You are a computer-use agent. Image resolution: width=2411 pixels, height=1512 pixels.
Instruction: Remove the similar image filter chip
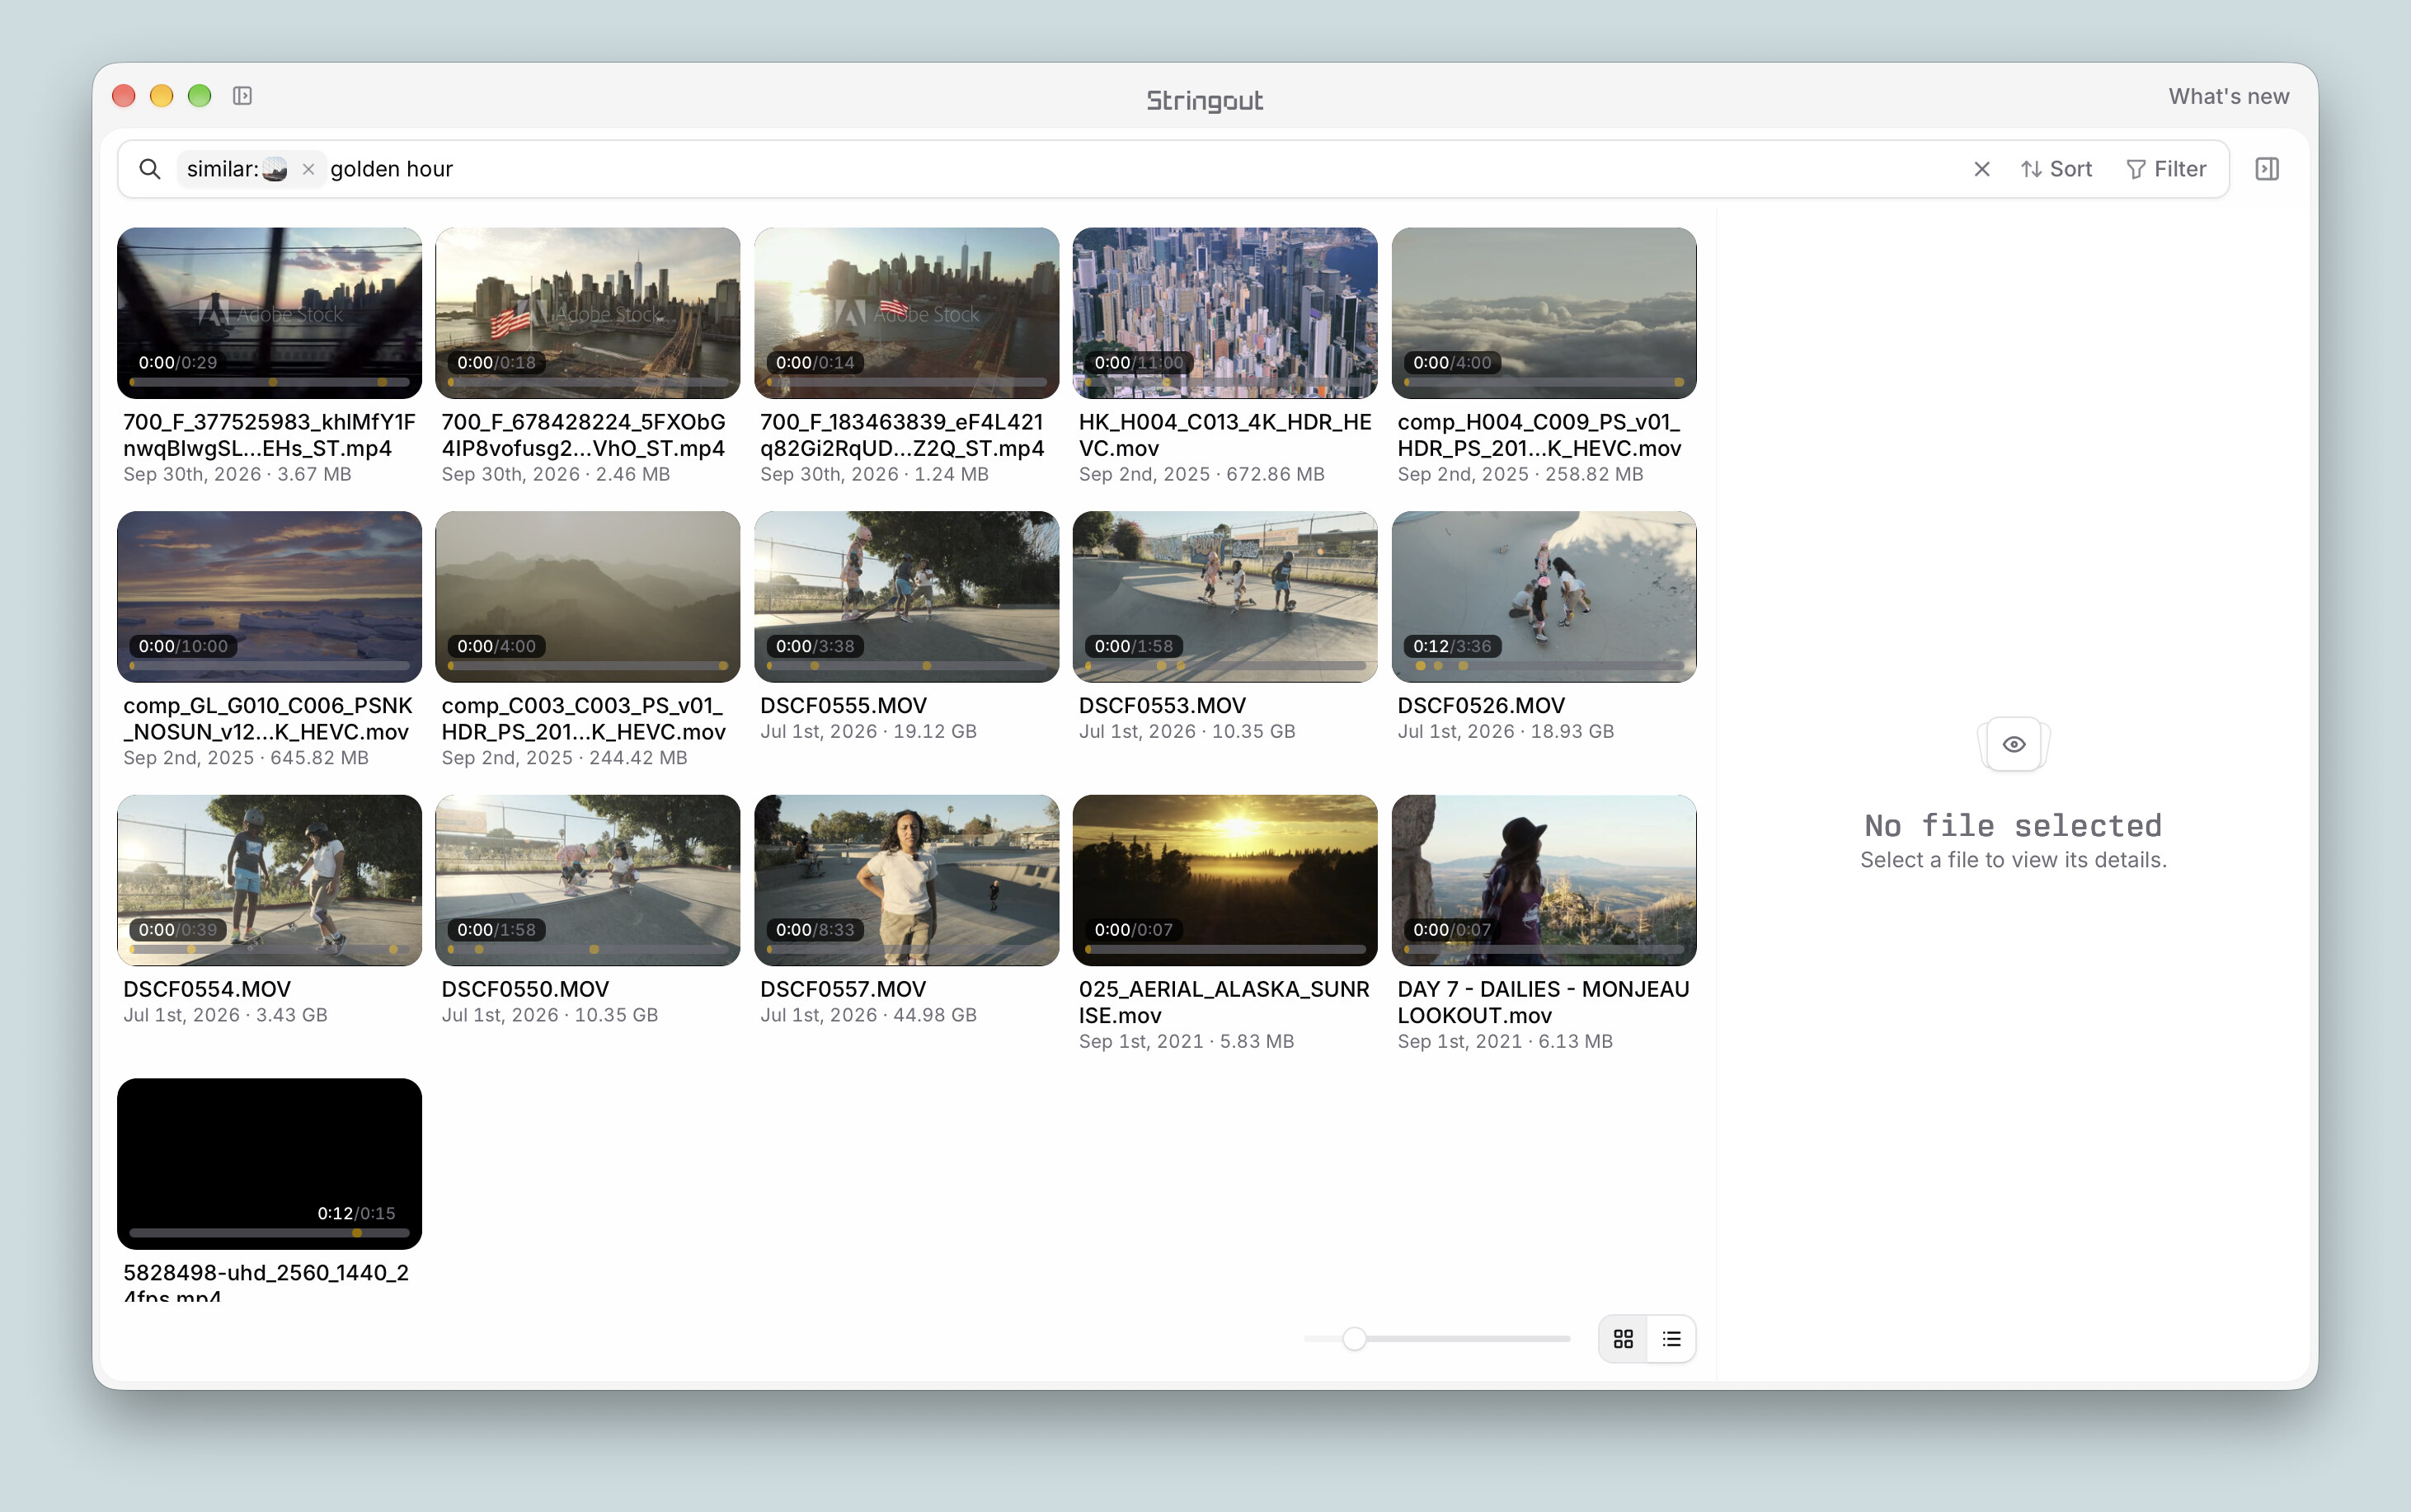click(x=309, y=169)
